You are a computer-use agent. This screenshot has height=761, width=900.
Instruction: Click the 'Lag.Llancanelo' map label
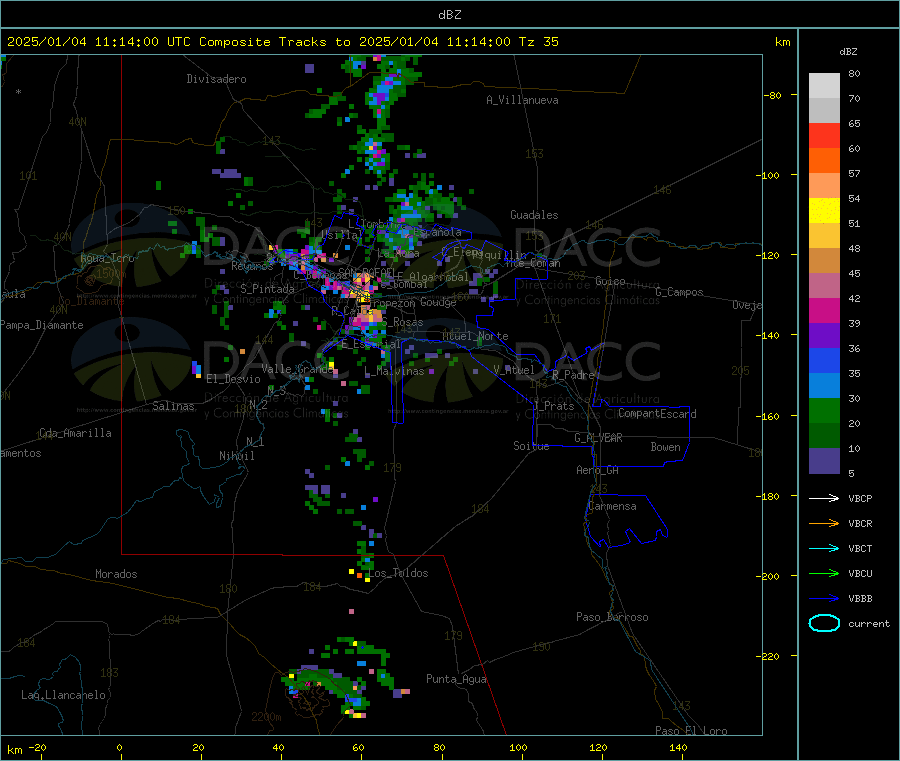63,695
